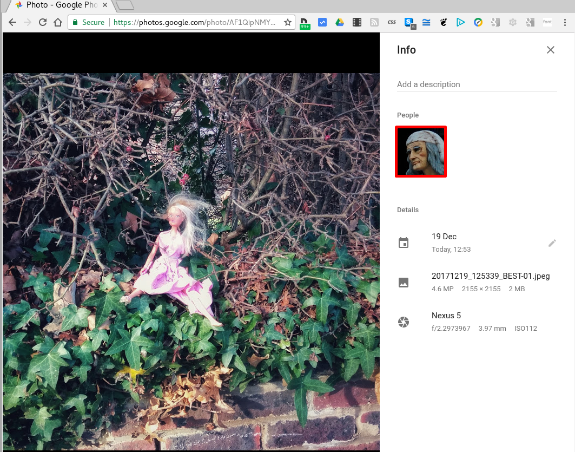Open a new browser tab
The image size is (575, 452).
coord(125,5)
